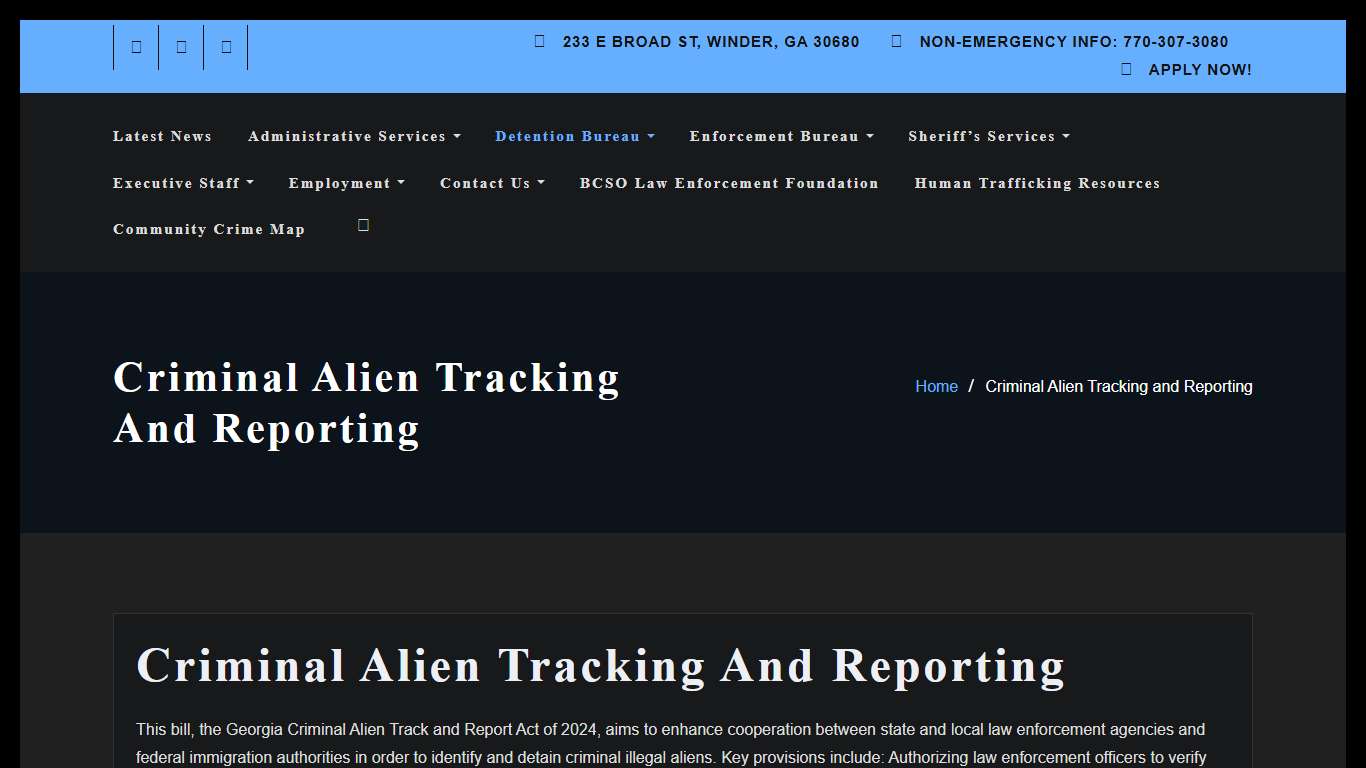This screenshot has height=768, width=1366.
Task: Navigate to Human Trafficking Resources
Action: [x=1037, y=183]
